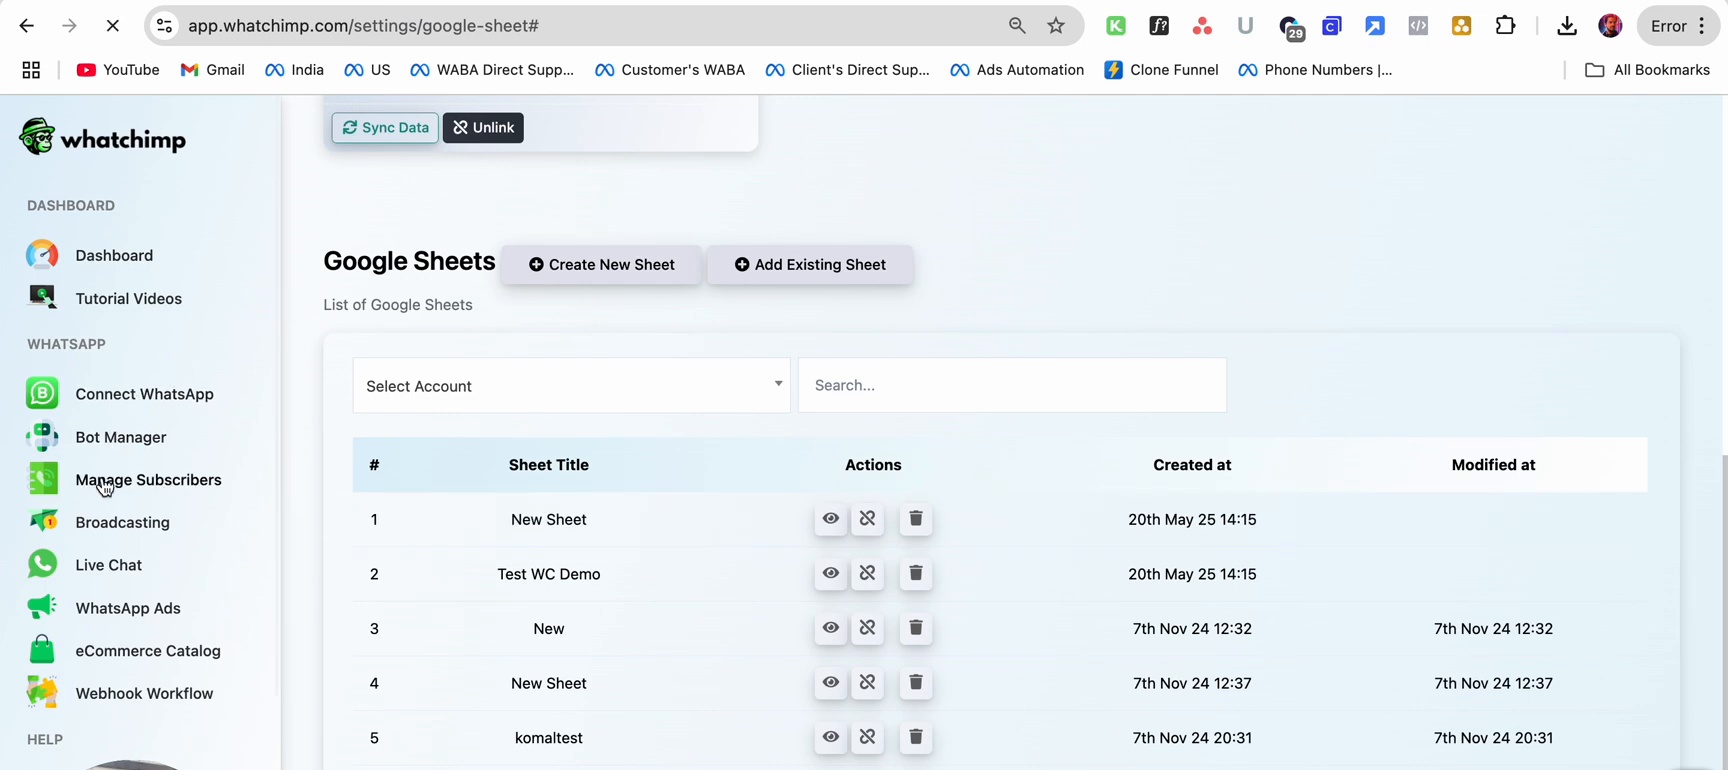View the komaltest sheet via eye icon

[830, 738]
